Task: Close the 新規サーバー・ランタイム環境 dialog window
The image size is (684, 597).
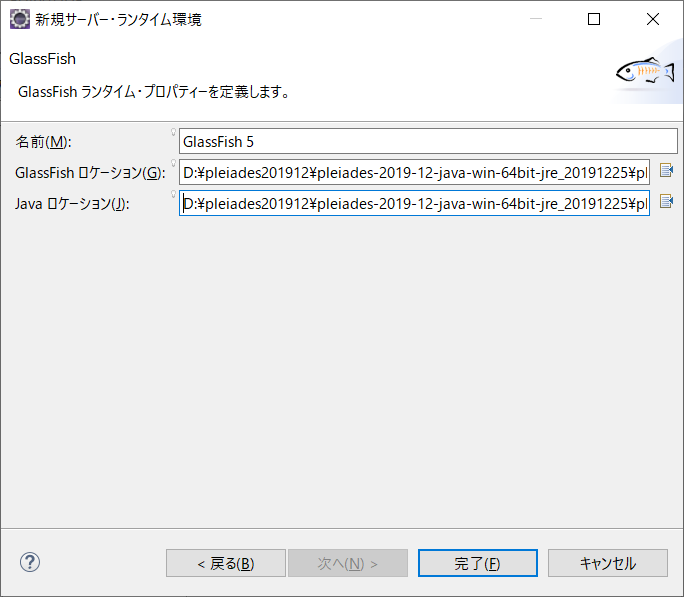Action: (653, 19)
